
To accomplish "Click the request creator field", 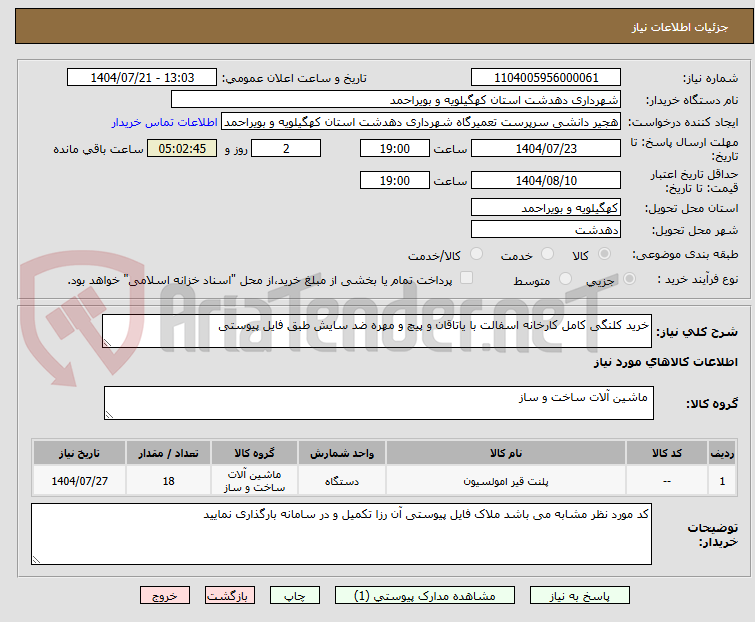I will 421,122.
